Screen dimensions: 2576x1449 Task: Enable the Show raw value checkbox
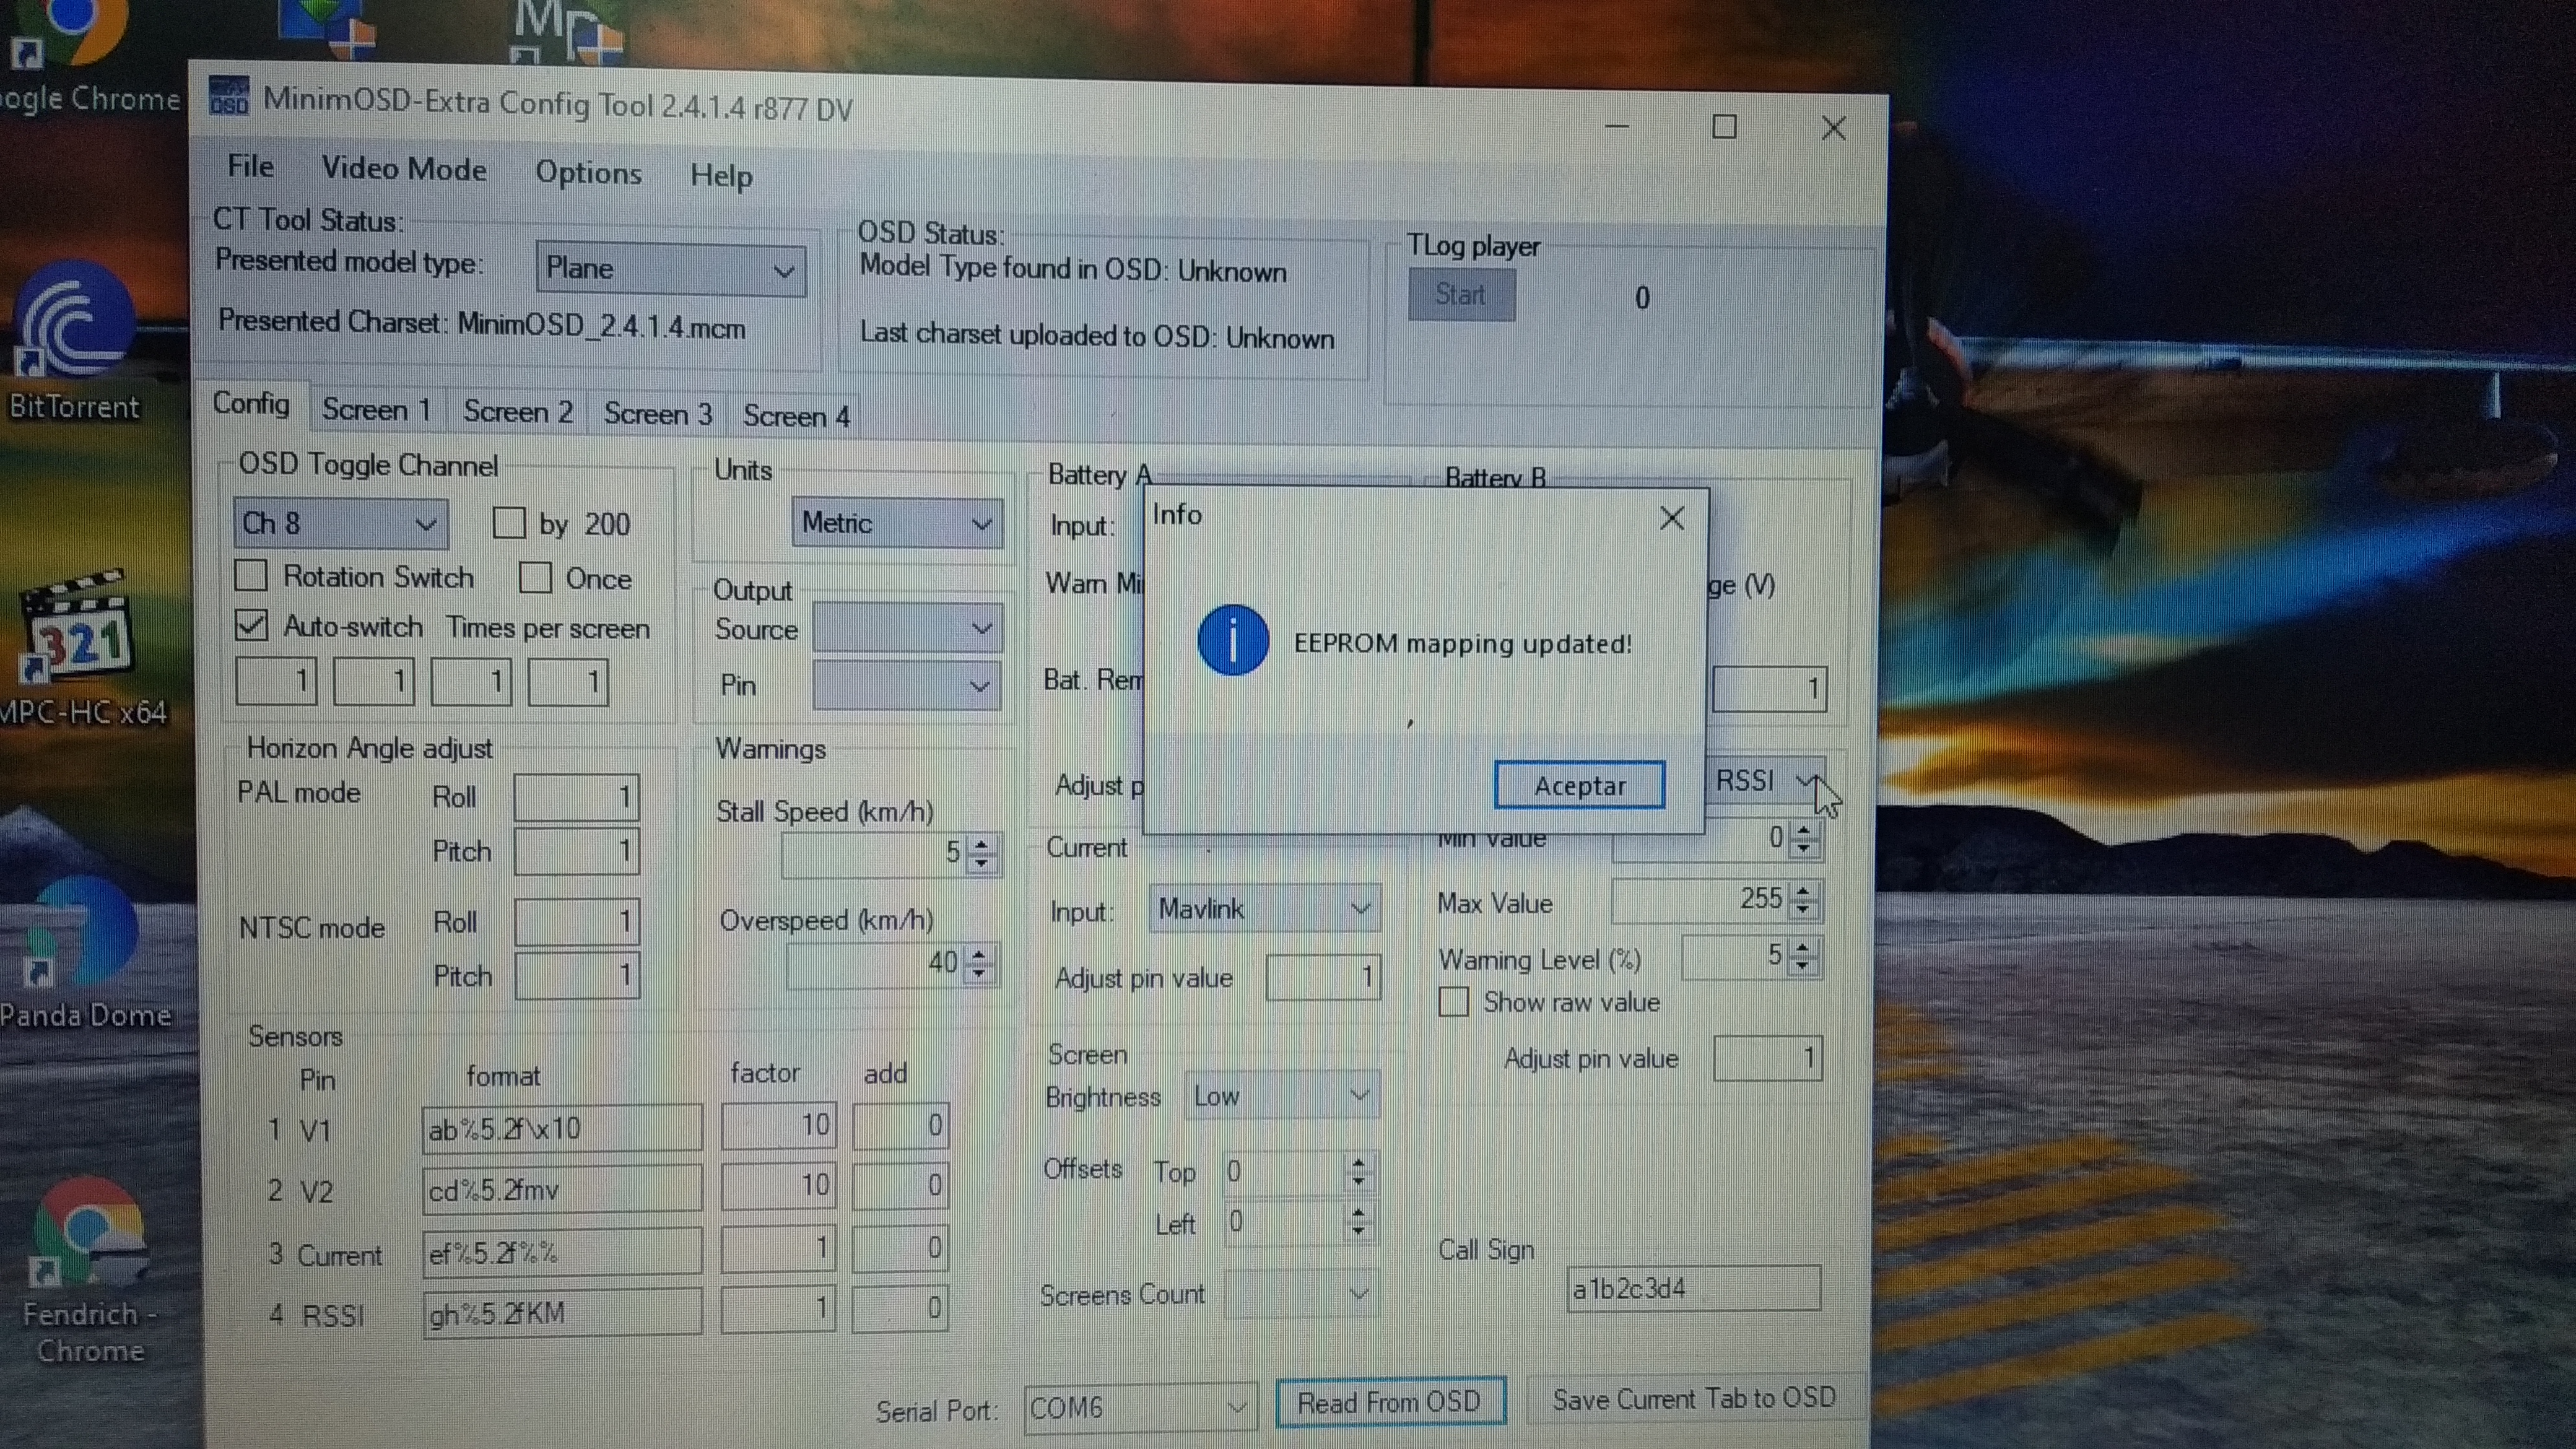pyautogui.click(x=1453, y=1001)
